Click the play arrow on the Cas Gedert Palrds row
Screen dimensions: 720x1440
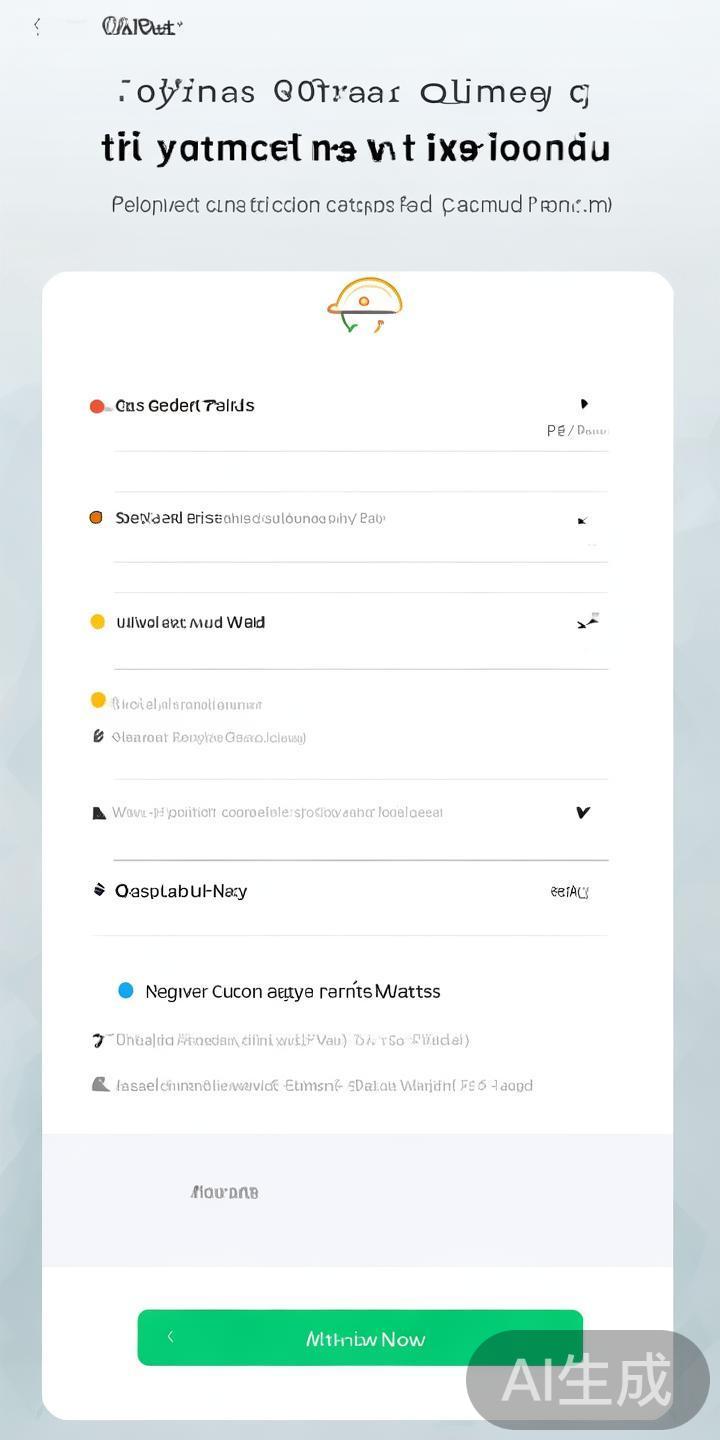584,404
